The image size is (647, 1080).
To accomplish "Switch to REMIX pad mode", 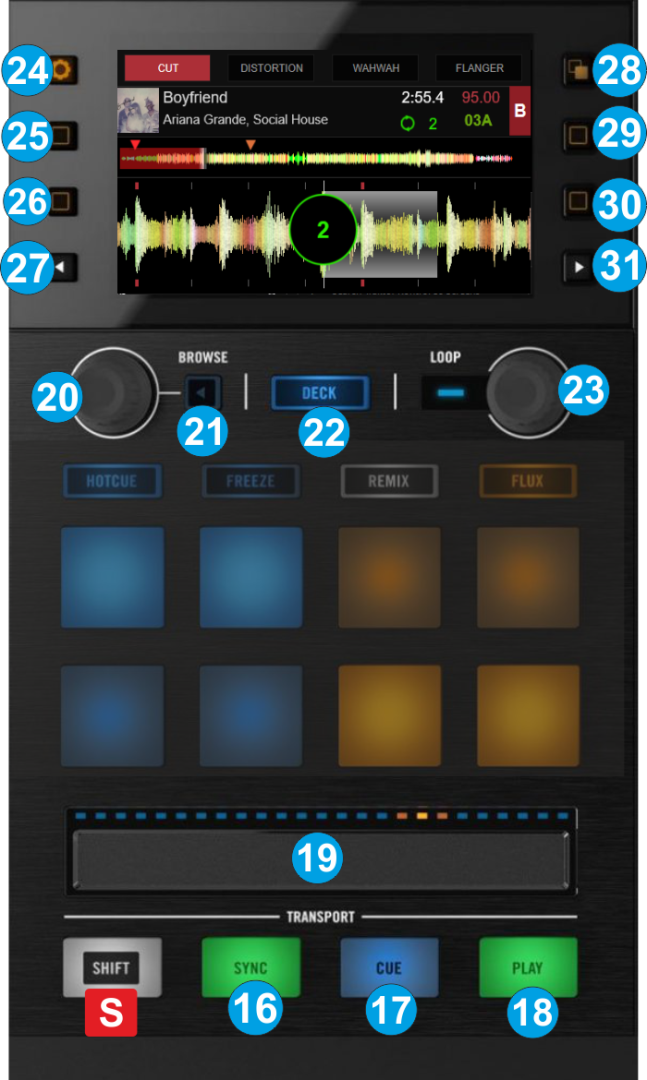I will (x=388, y=481).
